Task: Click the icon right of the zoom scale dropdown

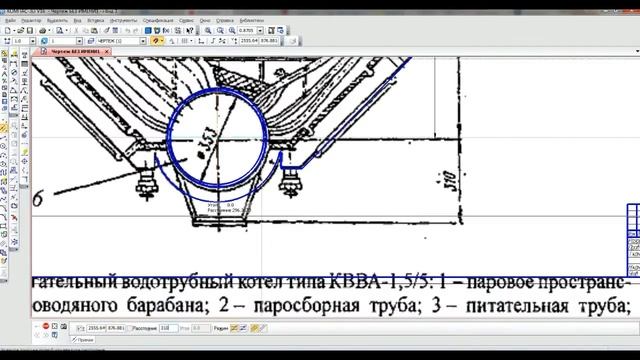Action: tap(271, 31)
